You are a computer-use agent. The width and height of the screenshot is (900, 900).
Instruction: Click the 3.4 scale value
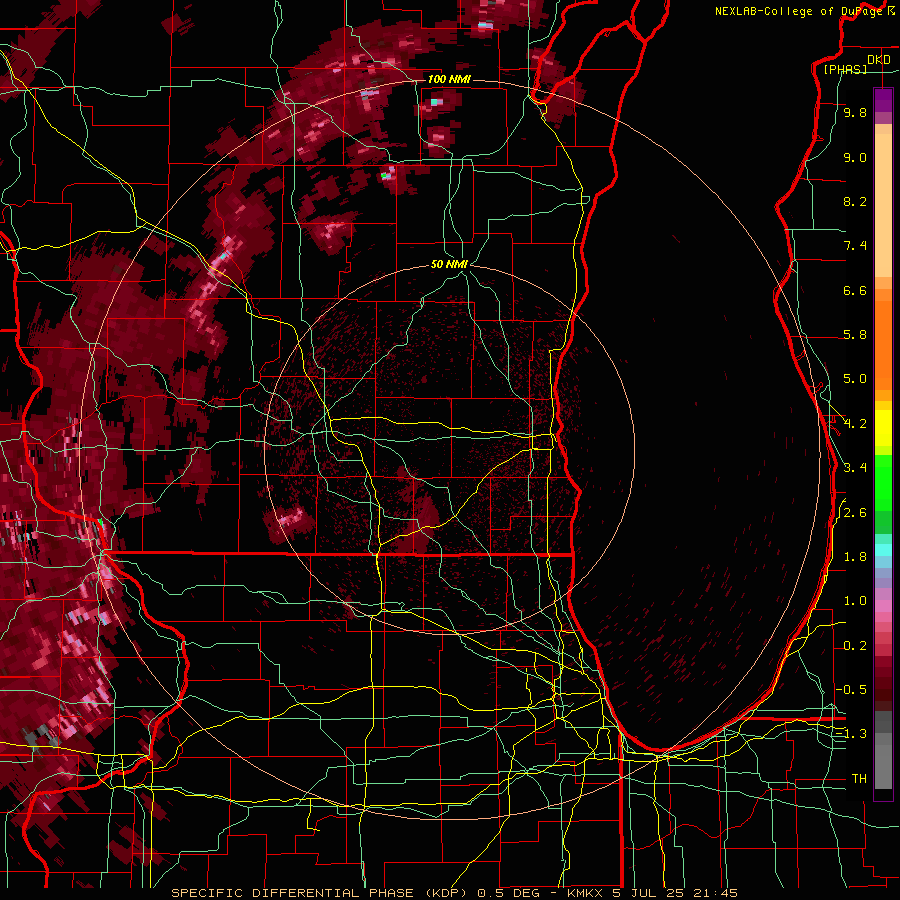(855, 468)
